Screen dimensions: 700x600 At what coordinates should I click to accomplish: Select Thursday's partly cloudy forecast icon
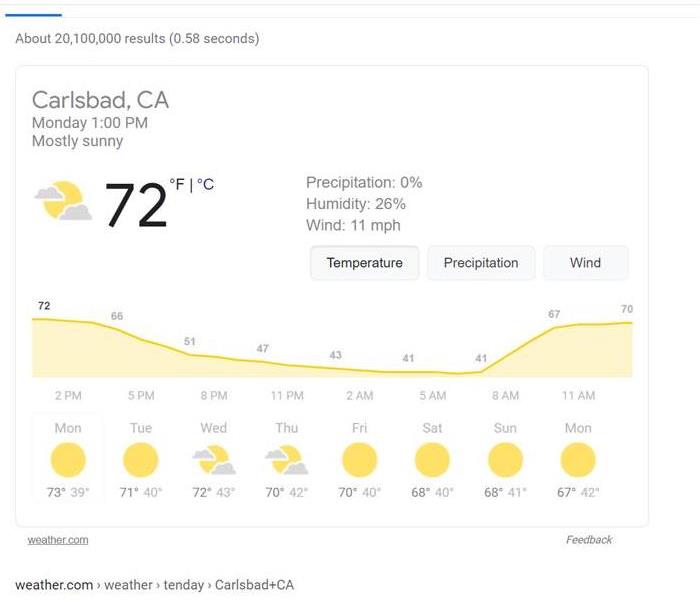click(x=287, y=460)
